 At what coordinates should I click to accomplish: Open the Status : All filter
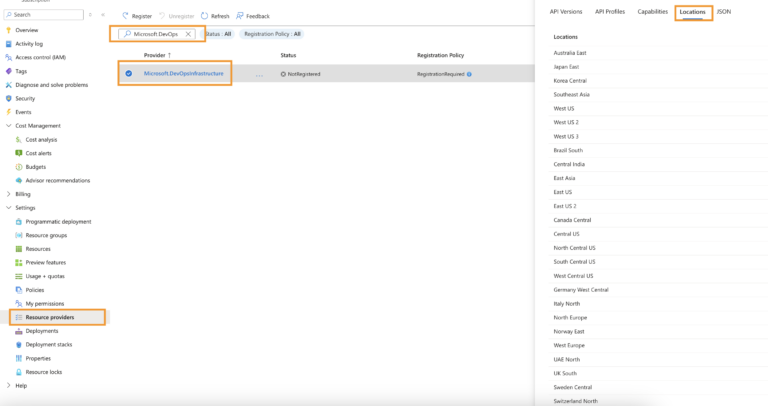coord(218,34)
